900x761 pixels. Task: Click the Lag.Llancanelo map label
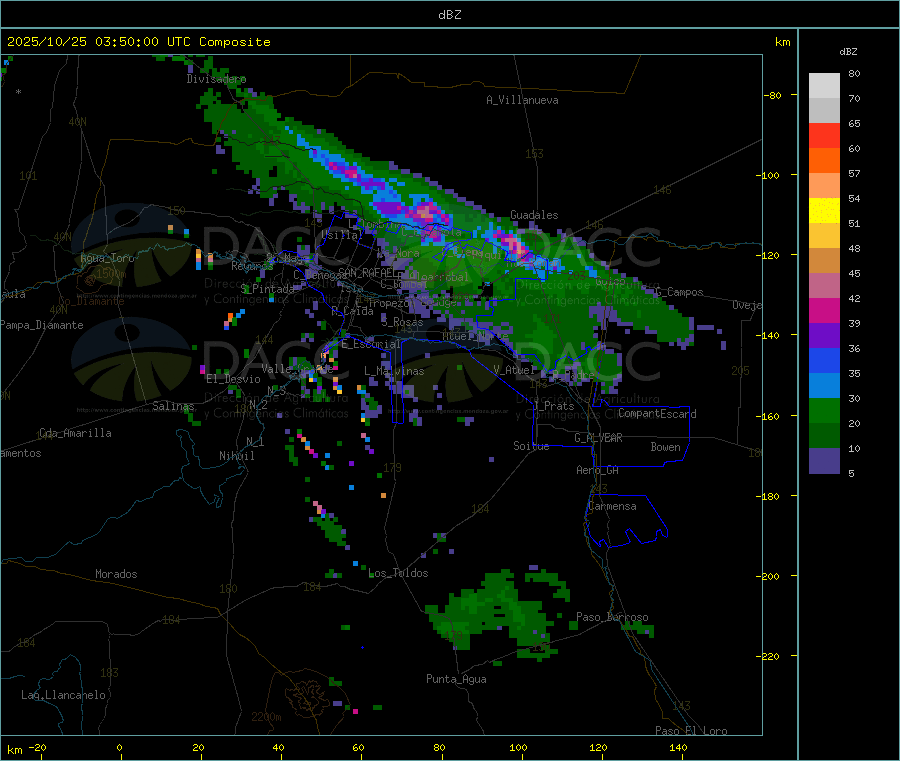click(64, 695)
